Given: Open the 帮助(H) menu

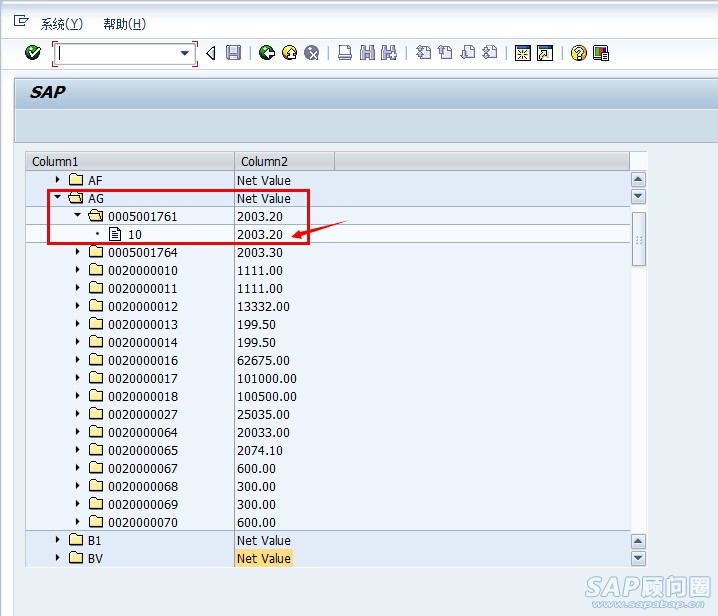Looking at the screenshot, I should [x=125, y=24].
